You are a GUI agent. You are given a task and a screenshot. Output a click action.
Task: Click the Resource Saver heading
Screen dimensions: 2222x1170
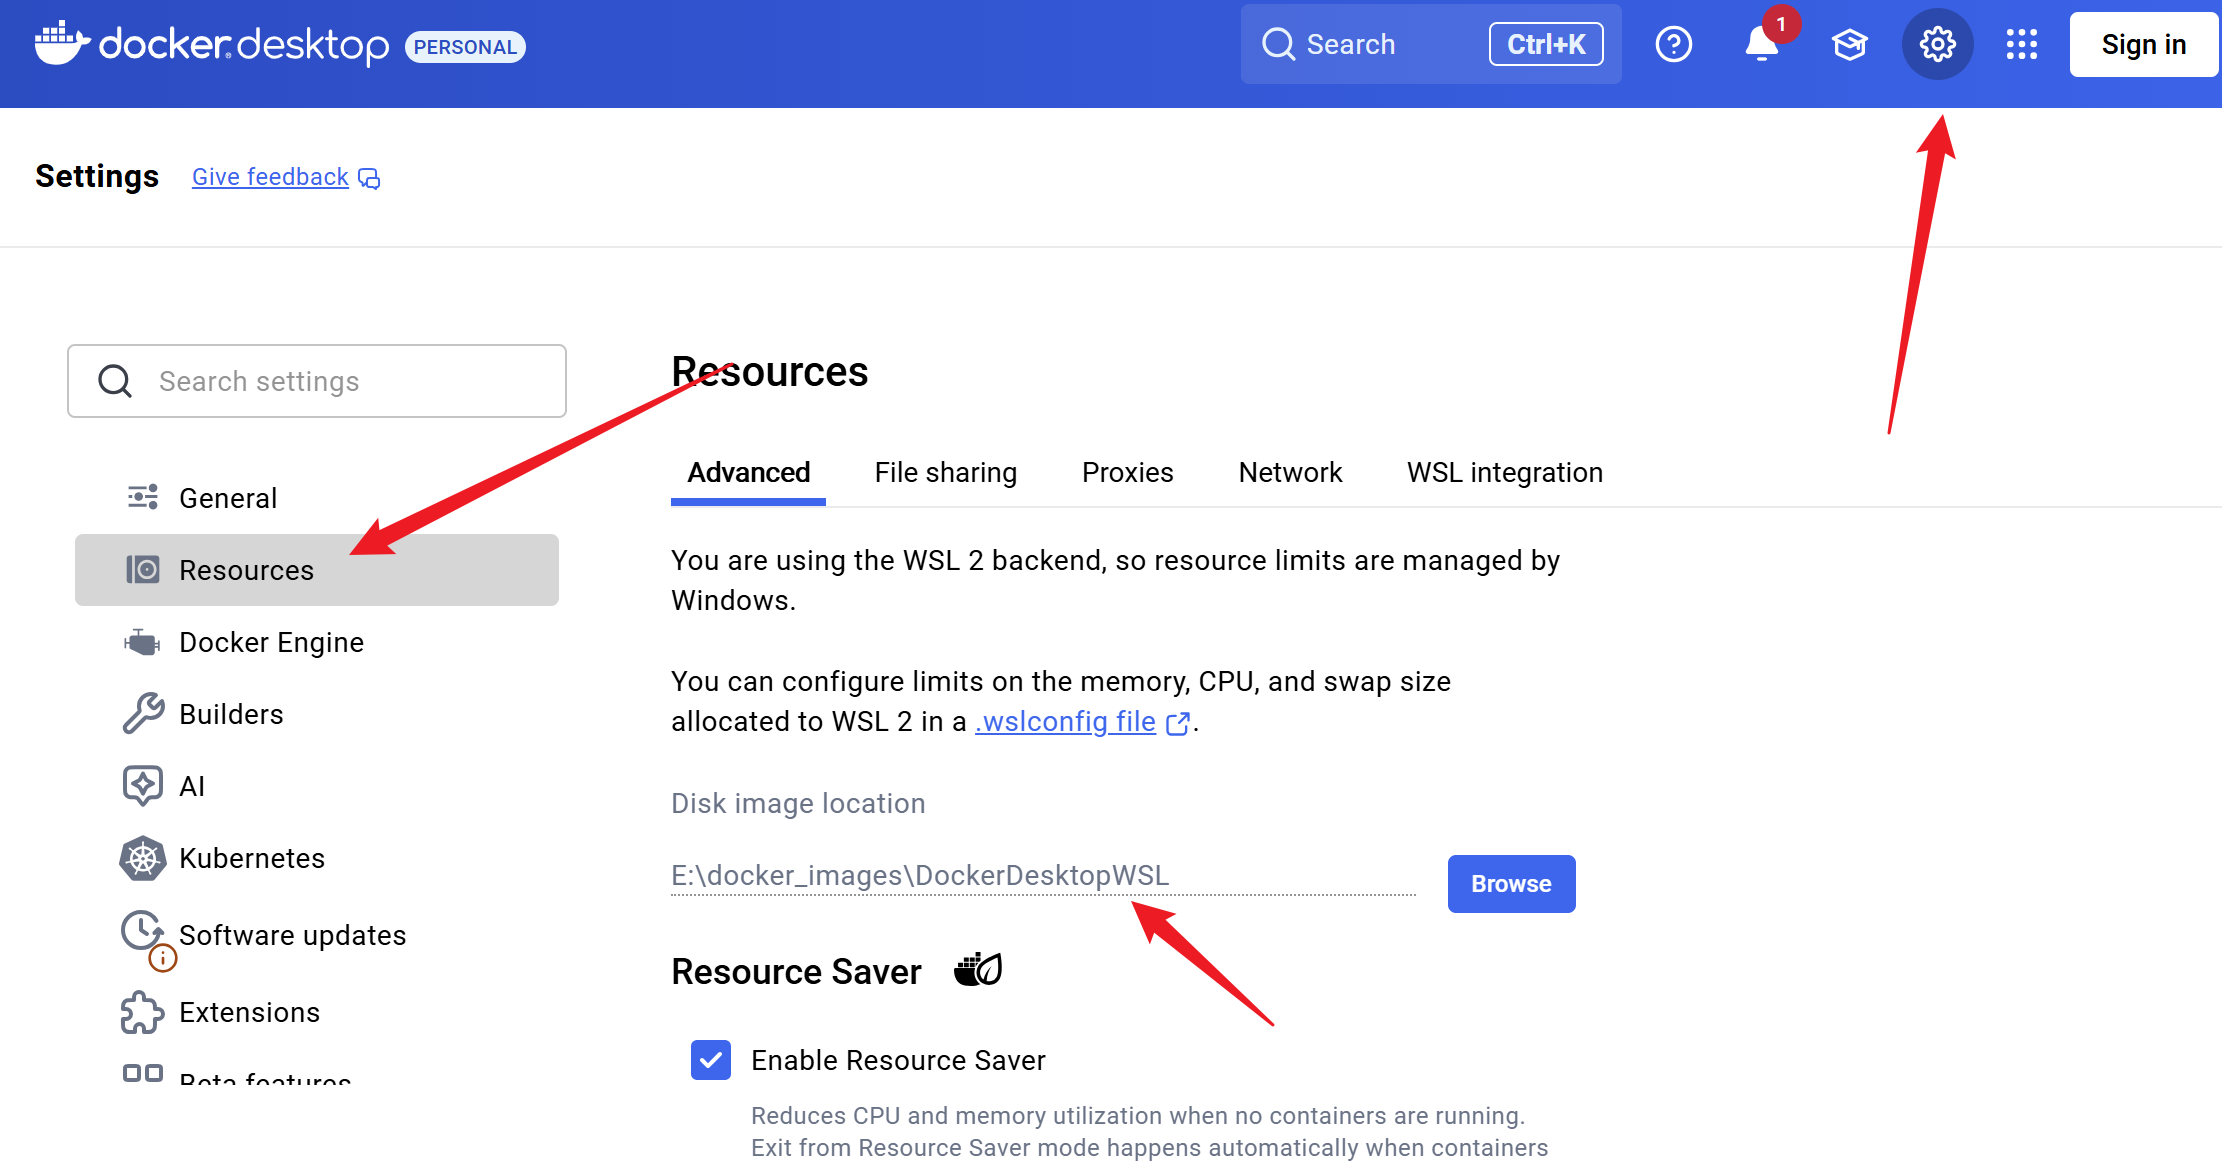pos(796,971)
